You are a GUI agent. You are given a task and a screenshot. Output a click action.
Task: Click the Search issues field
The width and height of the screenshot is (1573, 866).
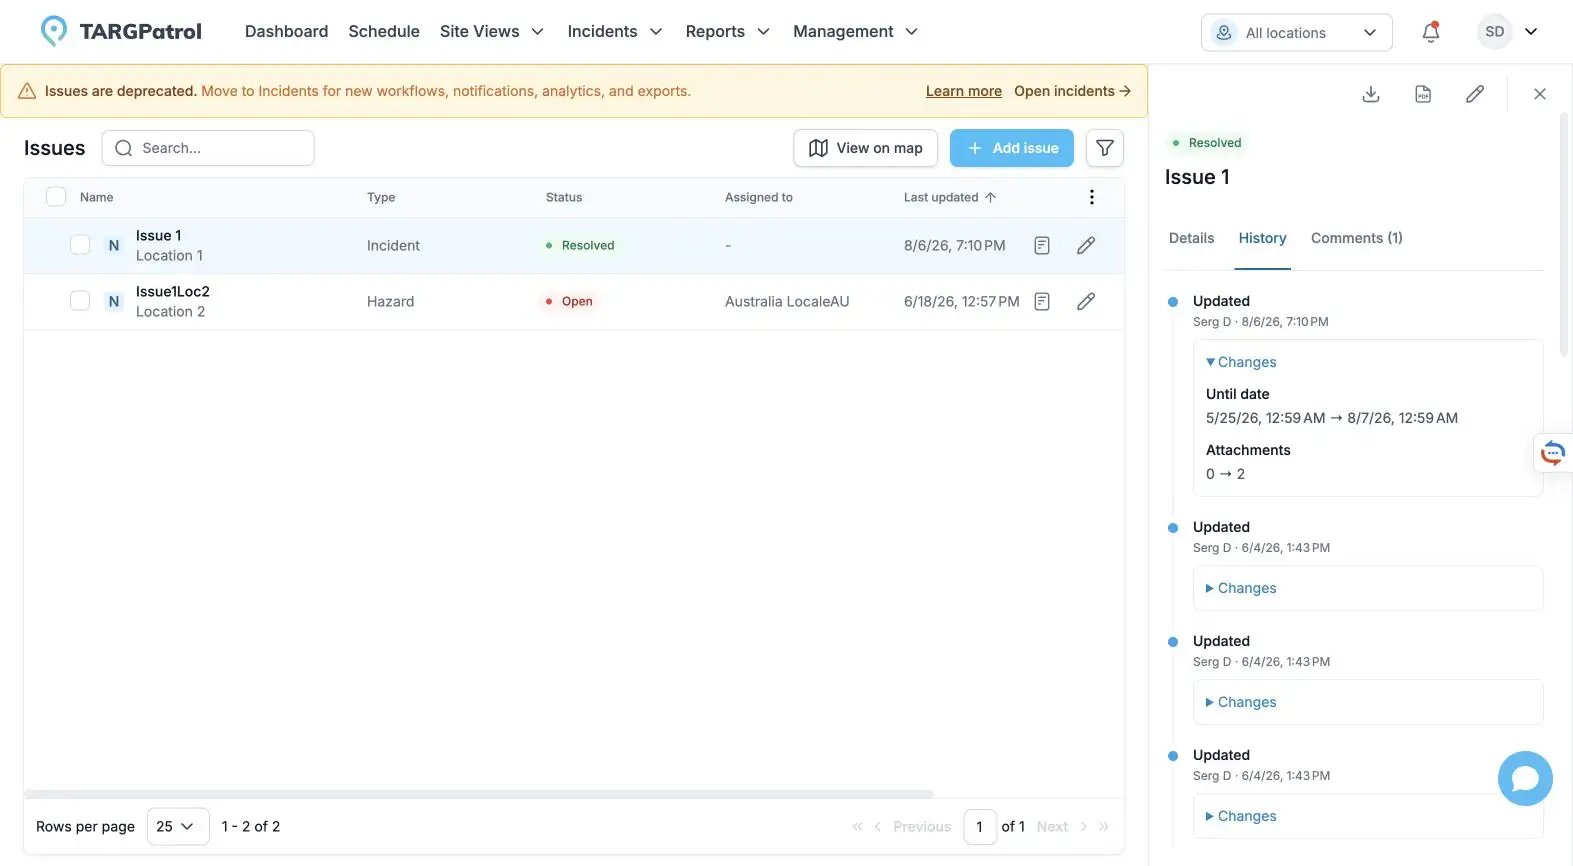pos(208,148)
